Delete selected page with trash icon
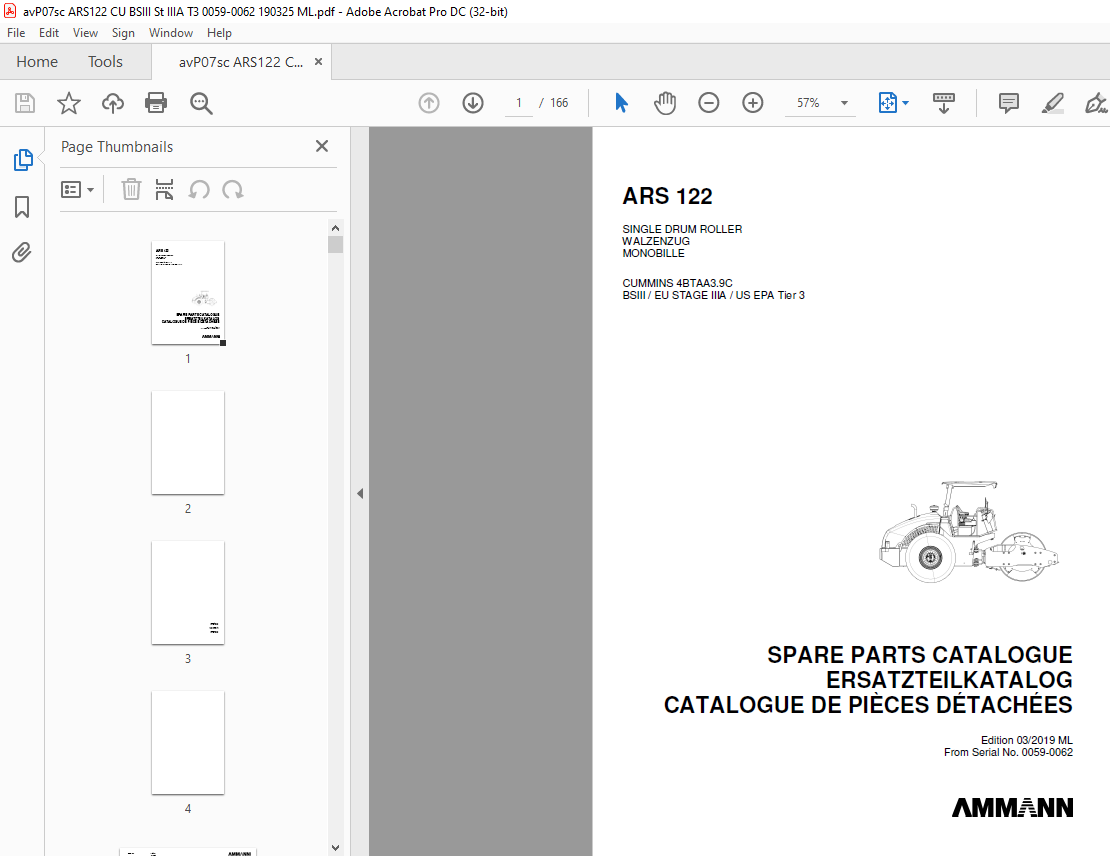 coord(131,190)
